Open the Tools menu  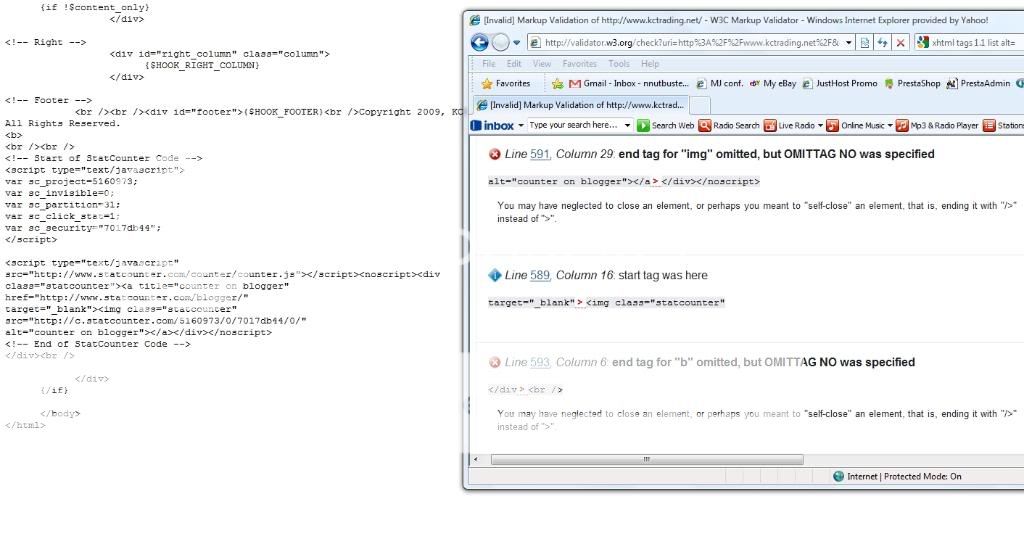point(619,64)
